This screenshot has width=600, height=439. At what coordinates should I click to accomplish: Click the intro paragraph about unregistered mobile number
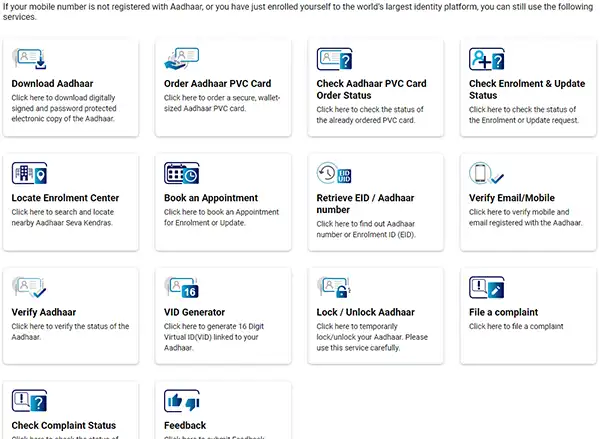pyautogui.click(x=298, y=11)
